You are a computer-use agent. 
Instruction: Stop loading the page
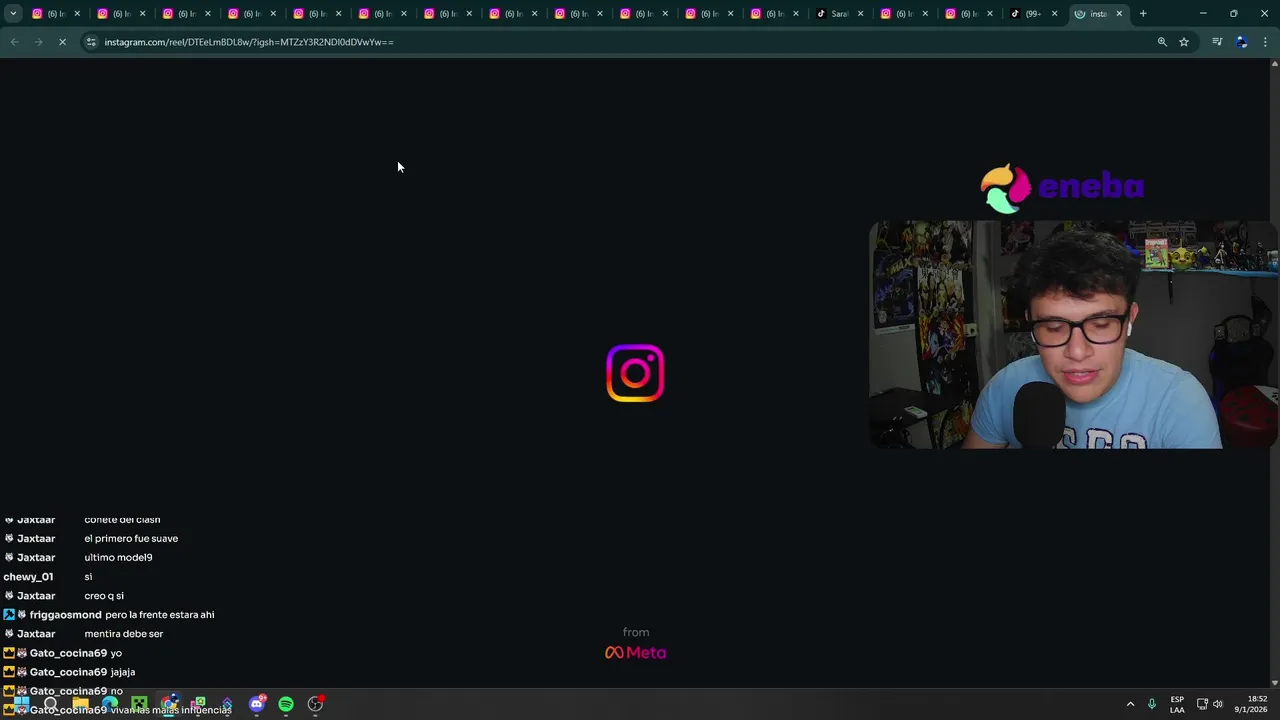coord(62,42)
